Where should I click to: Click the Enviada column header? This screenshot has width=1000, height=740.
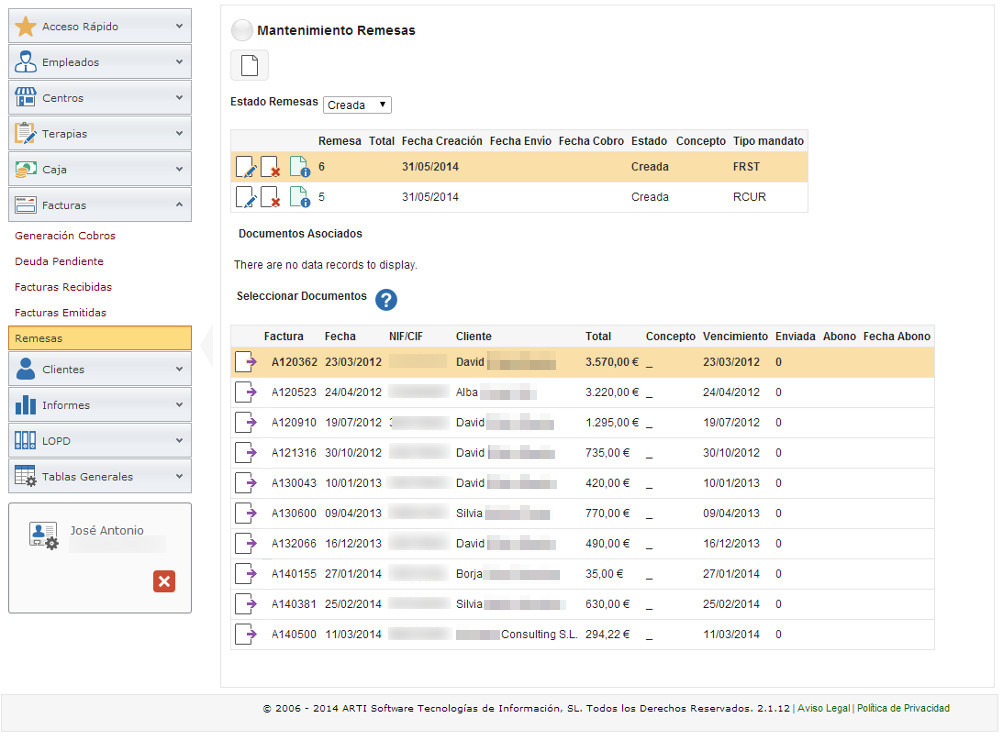795,336
